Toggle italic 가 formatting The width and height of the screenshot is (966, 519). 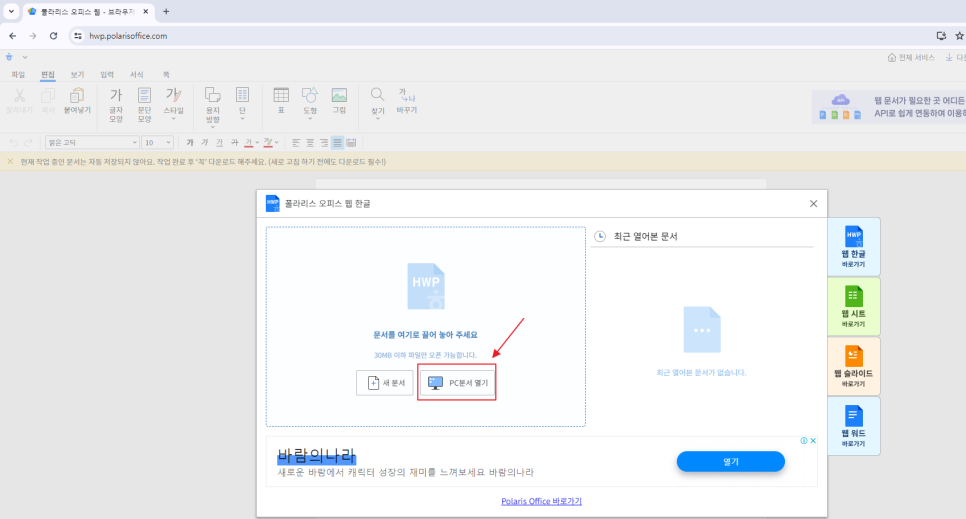click(205, 142)
